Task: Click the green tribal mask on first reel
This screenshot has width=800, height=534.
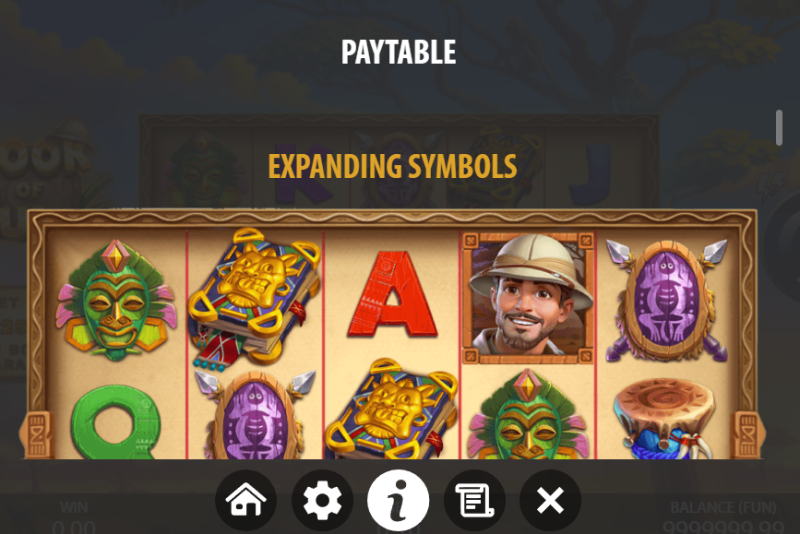Action: [116, 300]
